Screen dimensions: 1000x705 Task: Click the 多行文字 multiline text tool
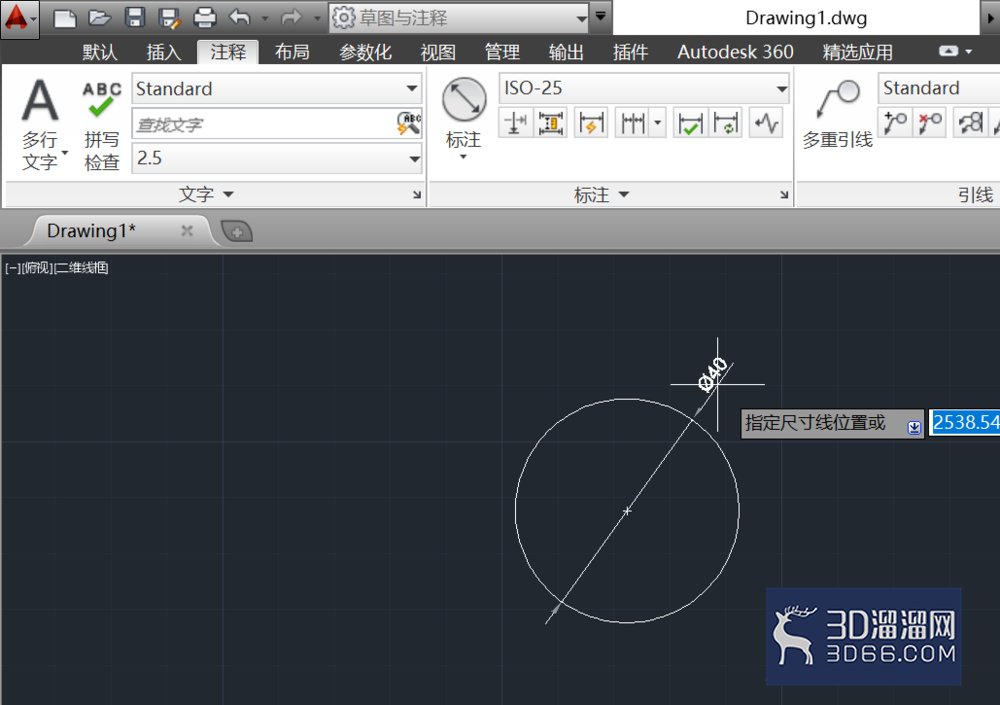tap(40, 124)
